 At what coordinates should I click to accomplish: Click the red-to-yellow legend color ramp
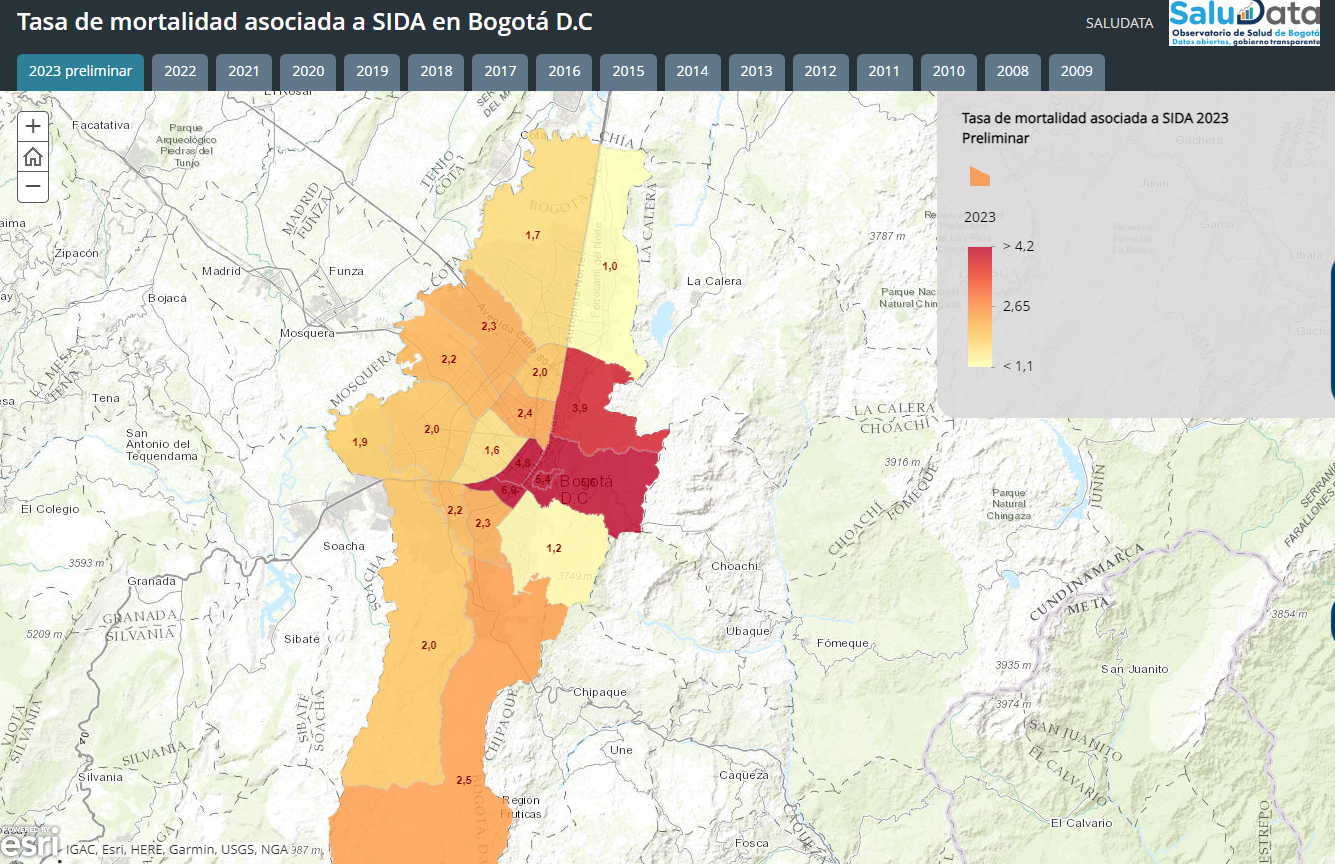pyautogui.click(x=980, y=307)
